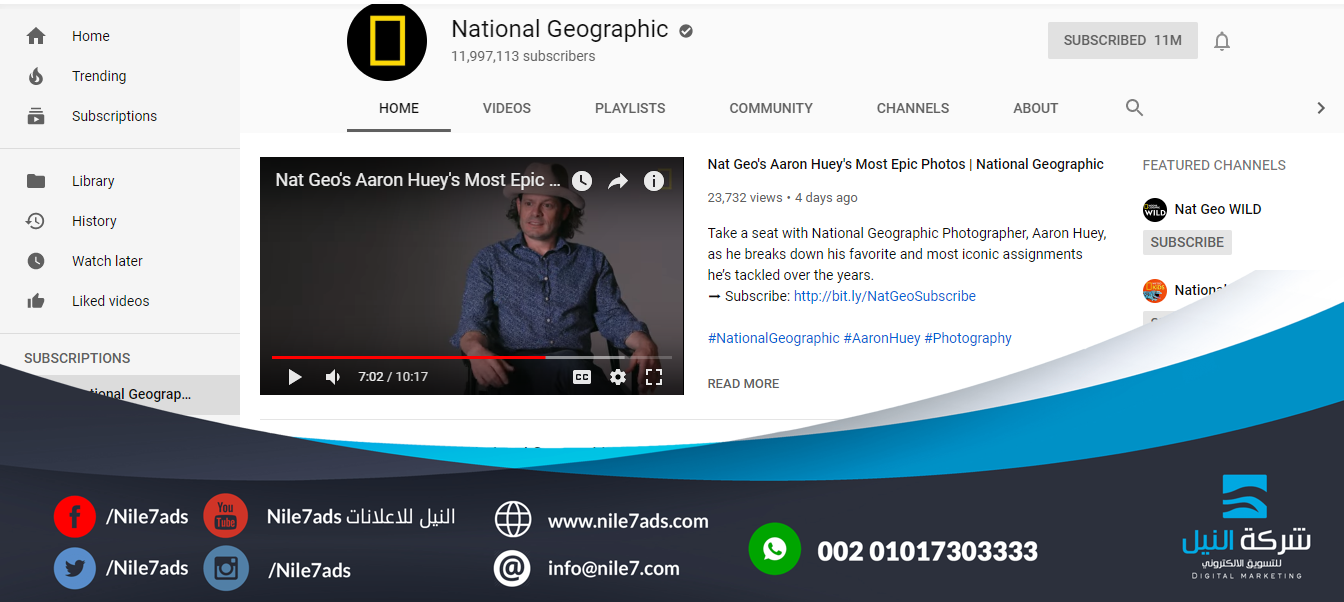1344x602 pixels.
Task: Open the video info icon on the player
Action: pyautogui.click(x=654, y=181)
